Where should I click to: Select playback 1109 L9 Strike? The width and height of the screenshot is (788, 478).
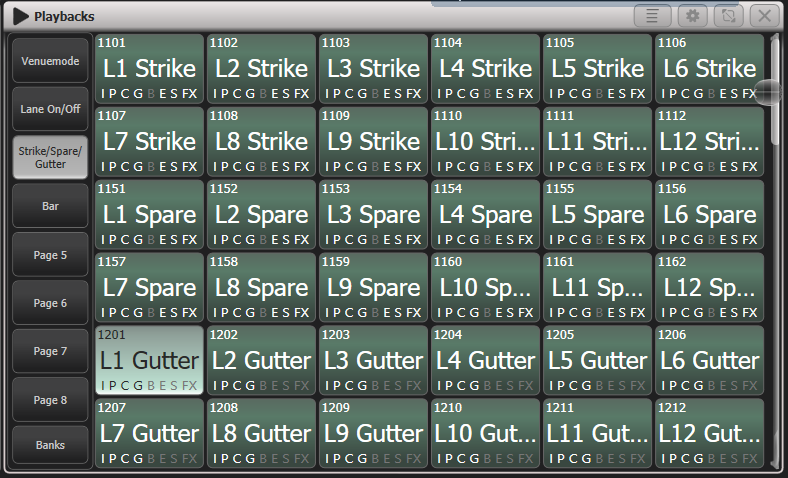373,142
